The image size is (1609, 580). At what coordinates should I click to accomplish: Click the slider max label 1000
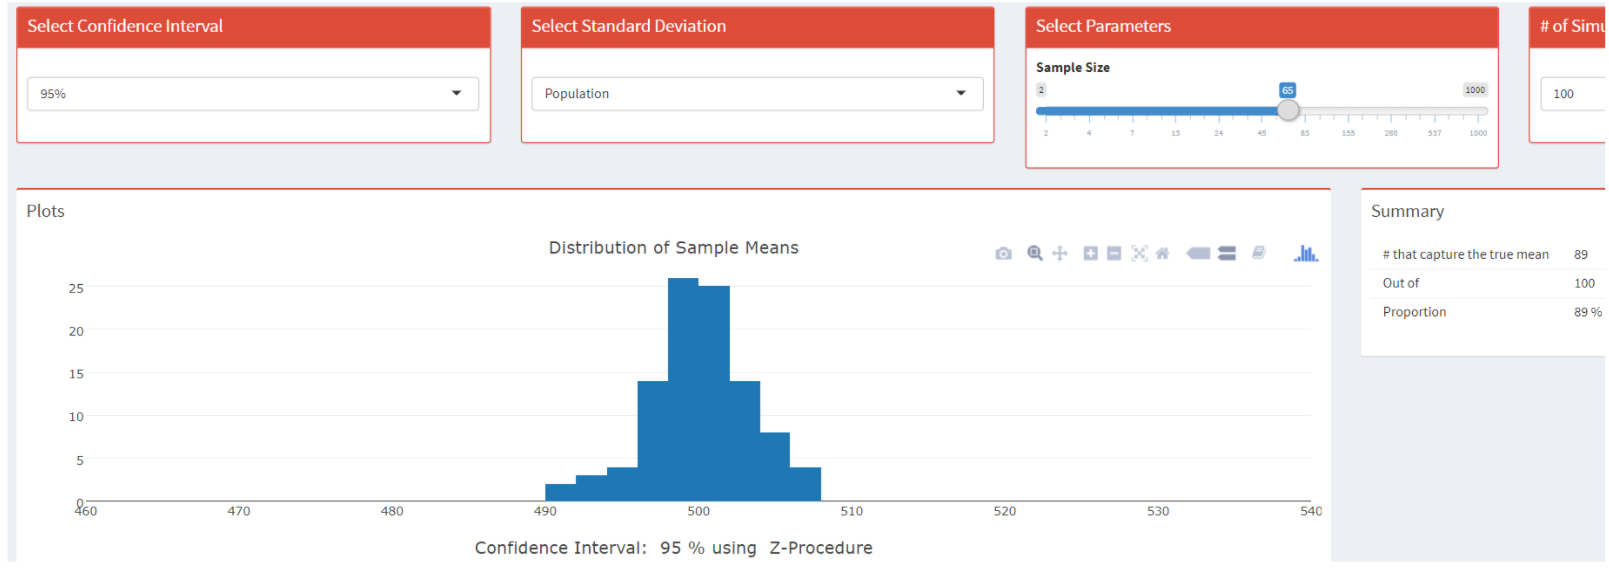coord(1475,90)
